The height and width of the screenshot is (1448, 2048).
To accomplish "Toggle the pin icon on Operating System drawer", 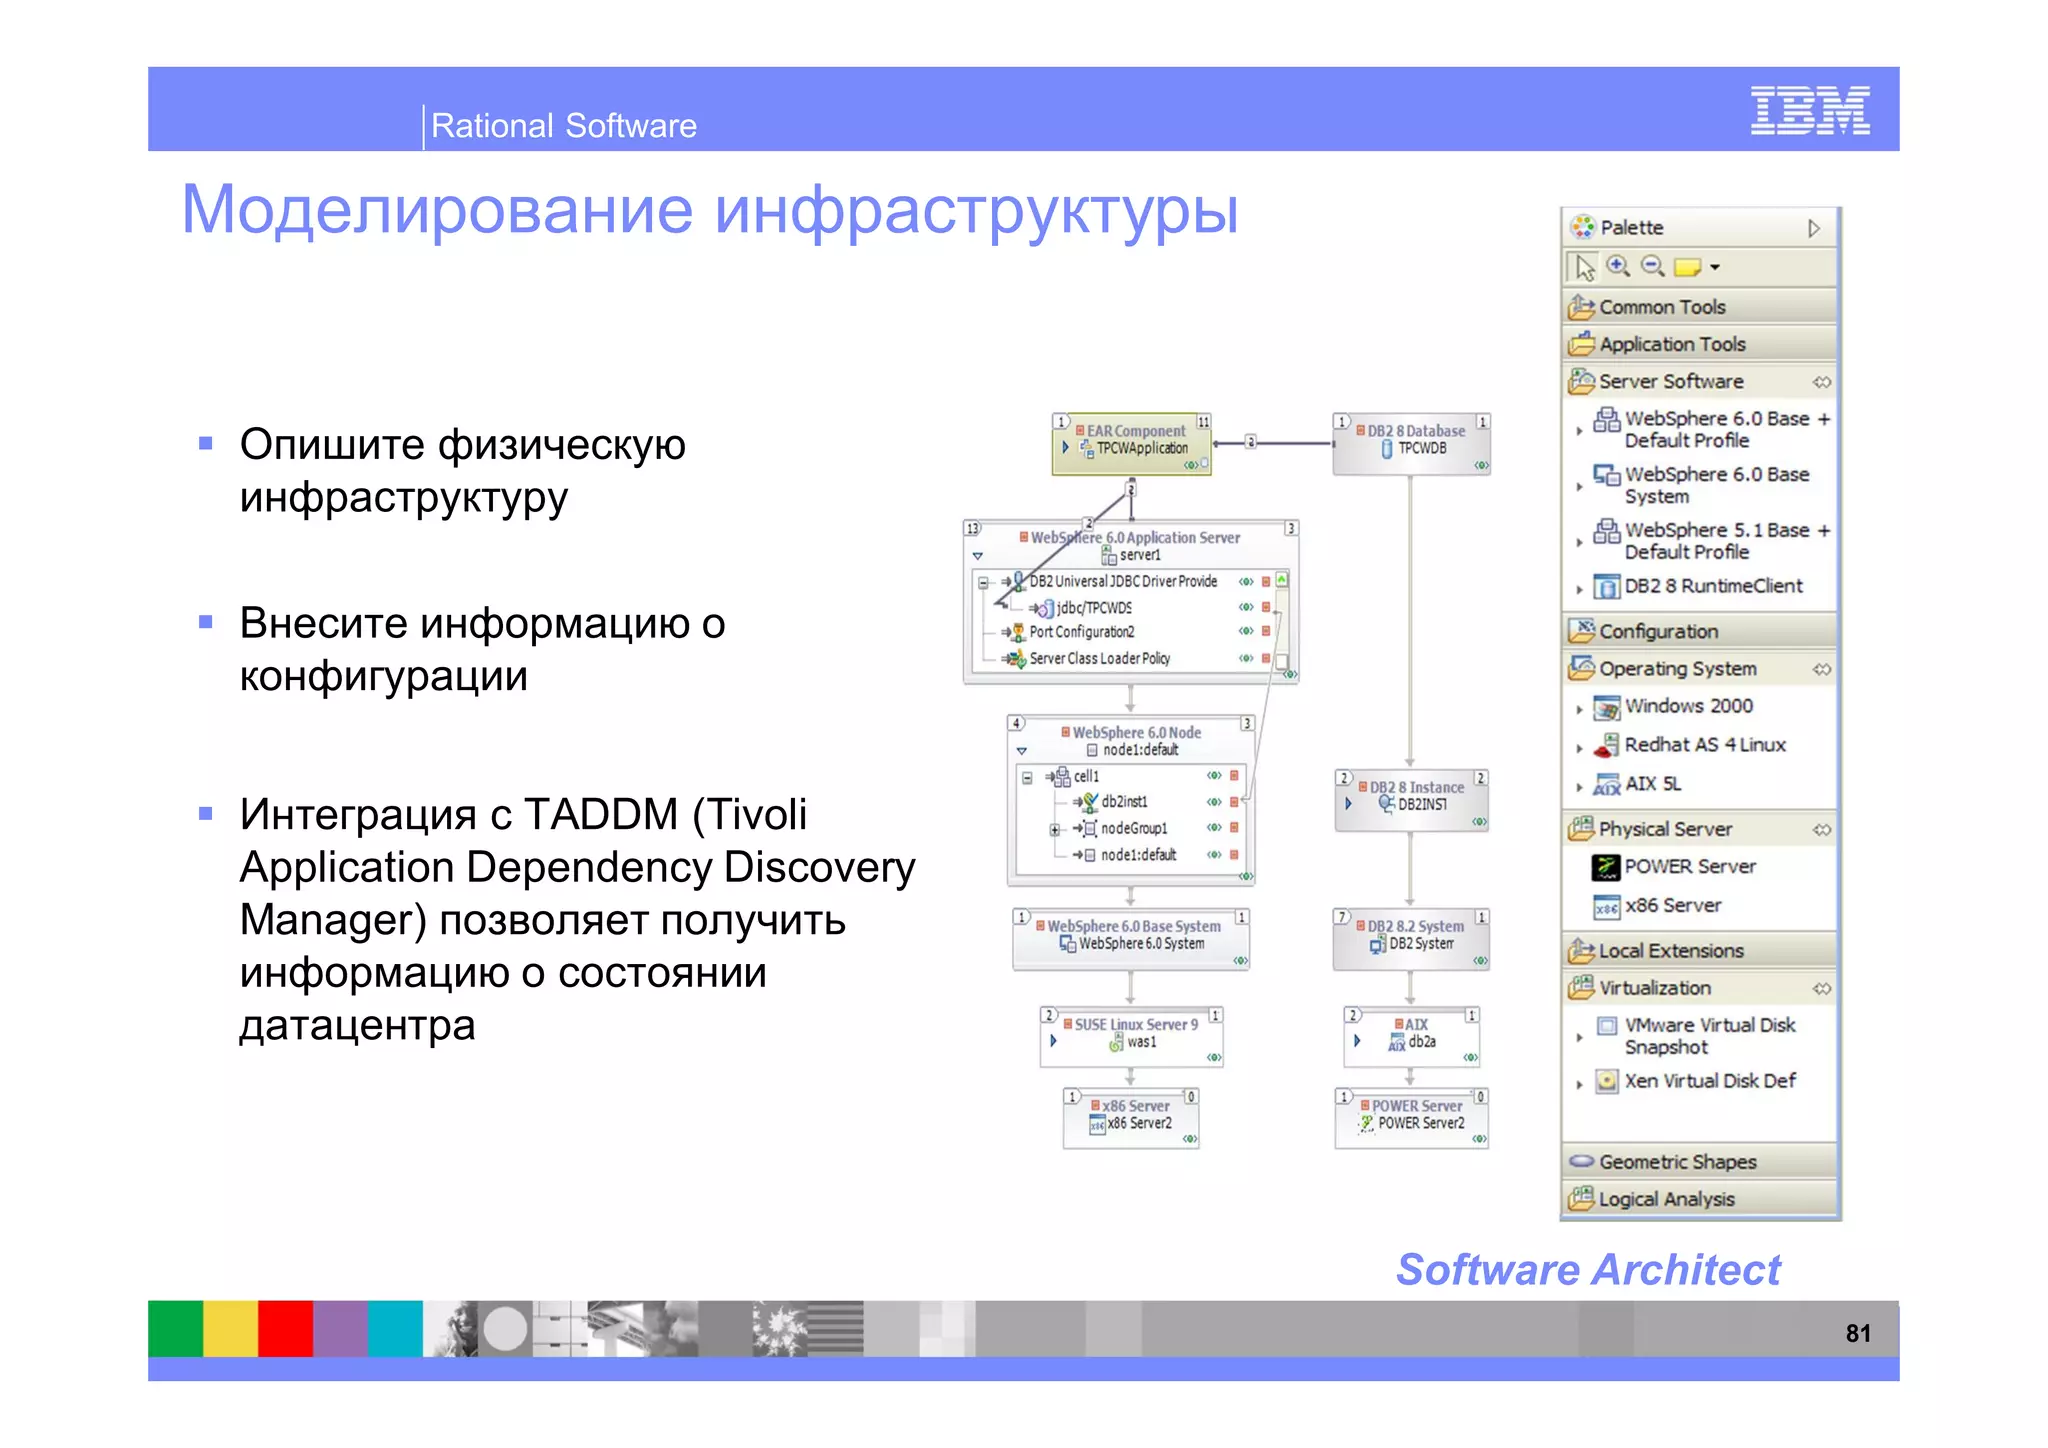I will 1822,669.
